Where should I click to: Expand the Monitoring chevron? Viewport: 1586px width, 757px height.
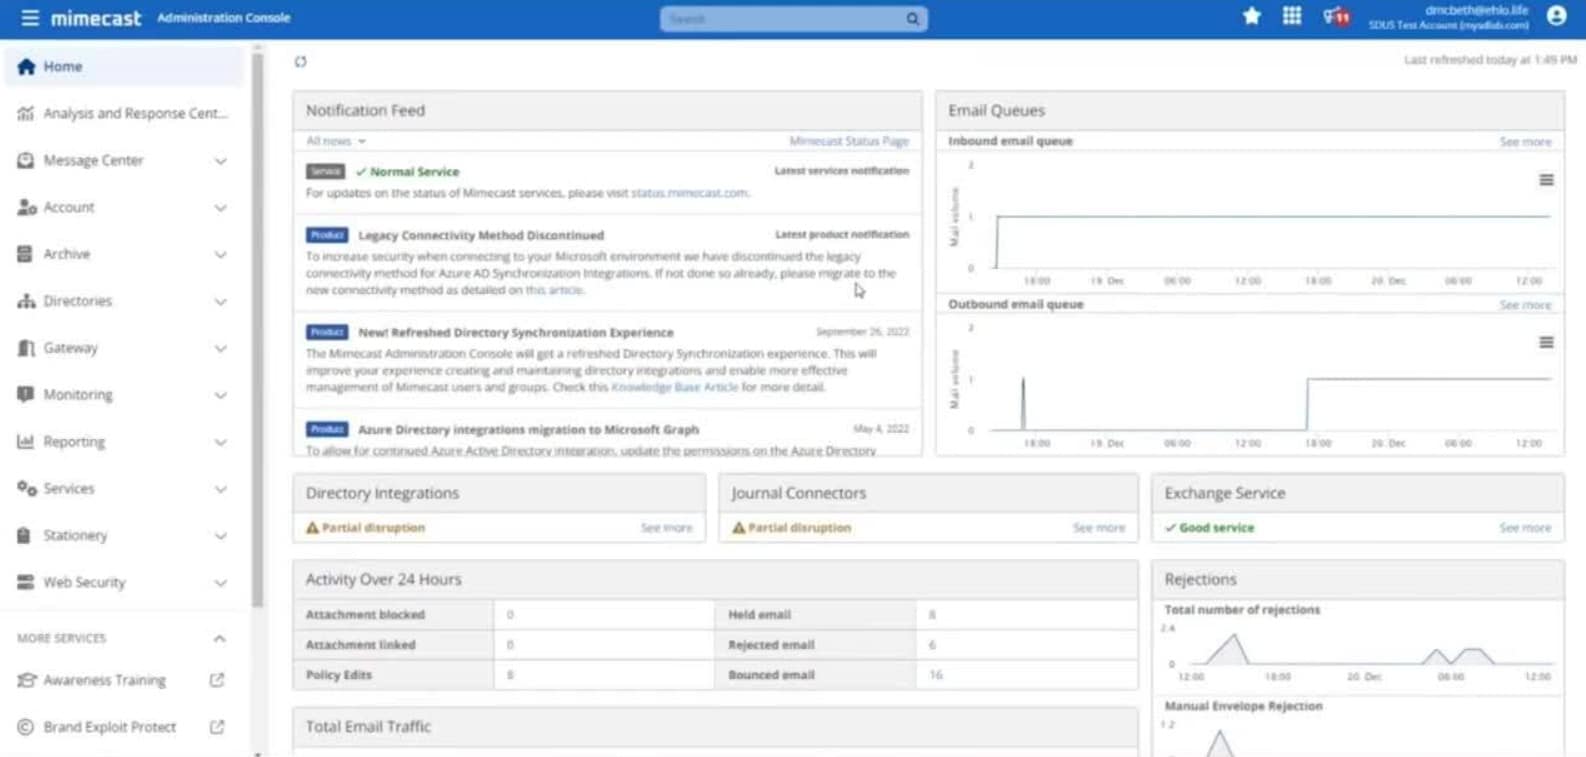click(x=220, y=395)
